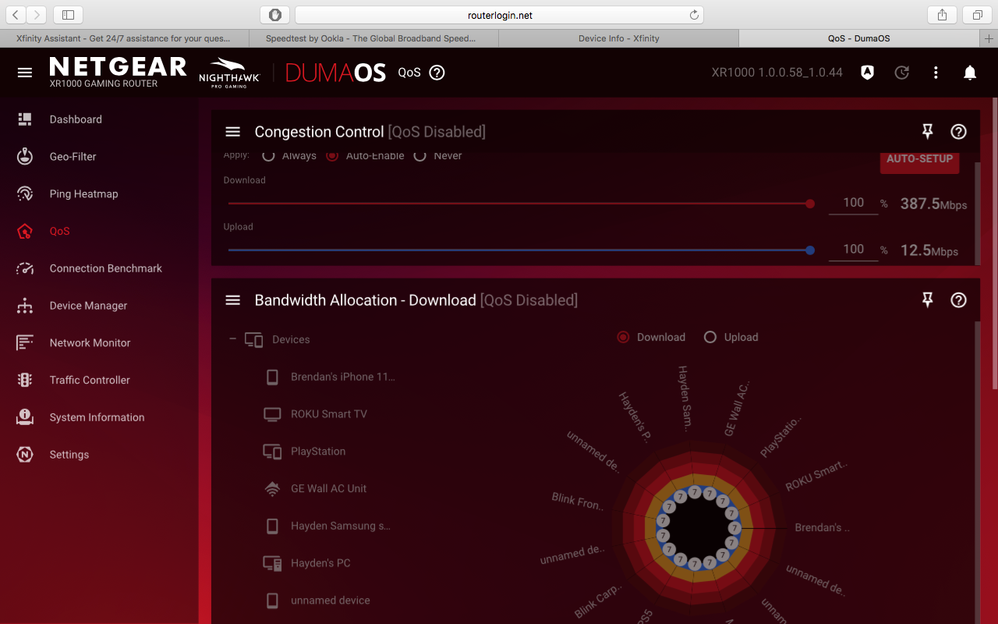998x624 pixels.
Task: Click the Settings sidebar icon
Action: 25,455
